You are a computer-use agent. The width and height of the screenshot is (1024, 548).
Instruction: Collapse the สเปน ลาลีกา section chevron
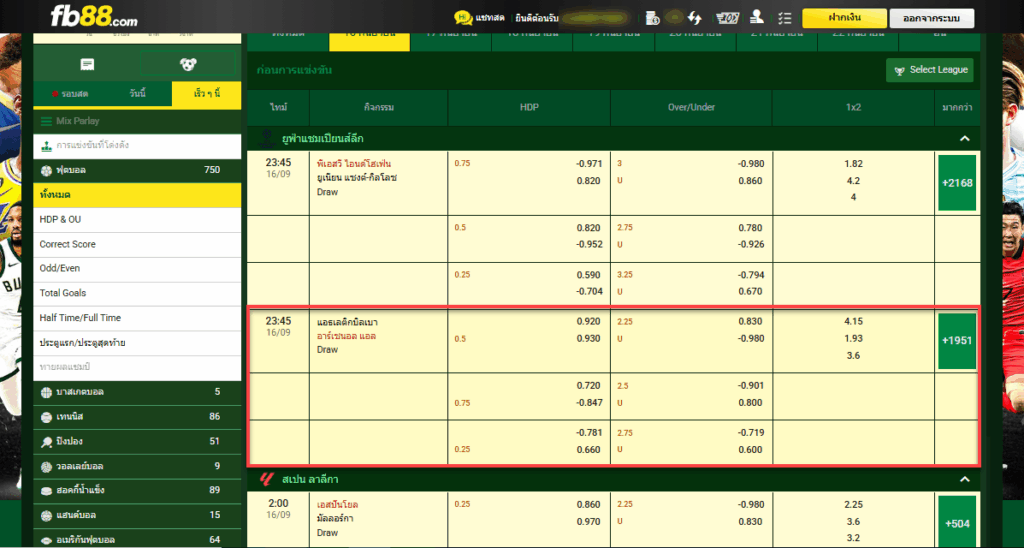point(965,479)
